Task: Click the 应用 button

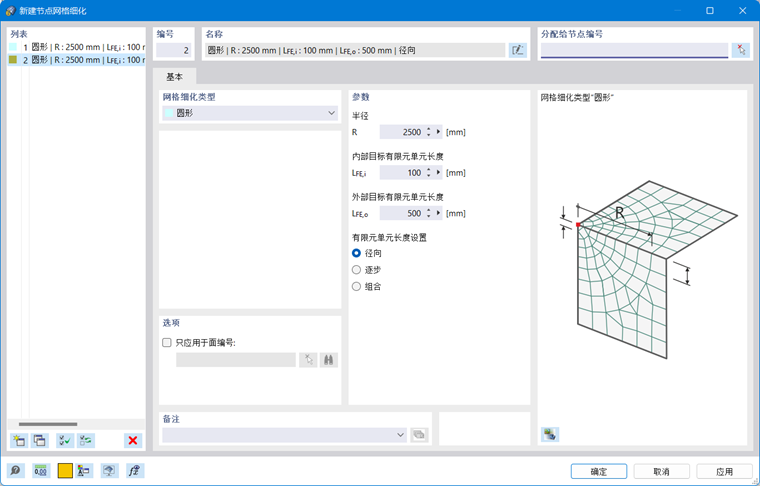Action: point(725,471)
